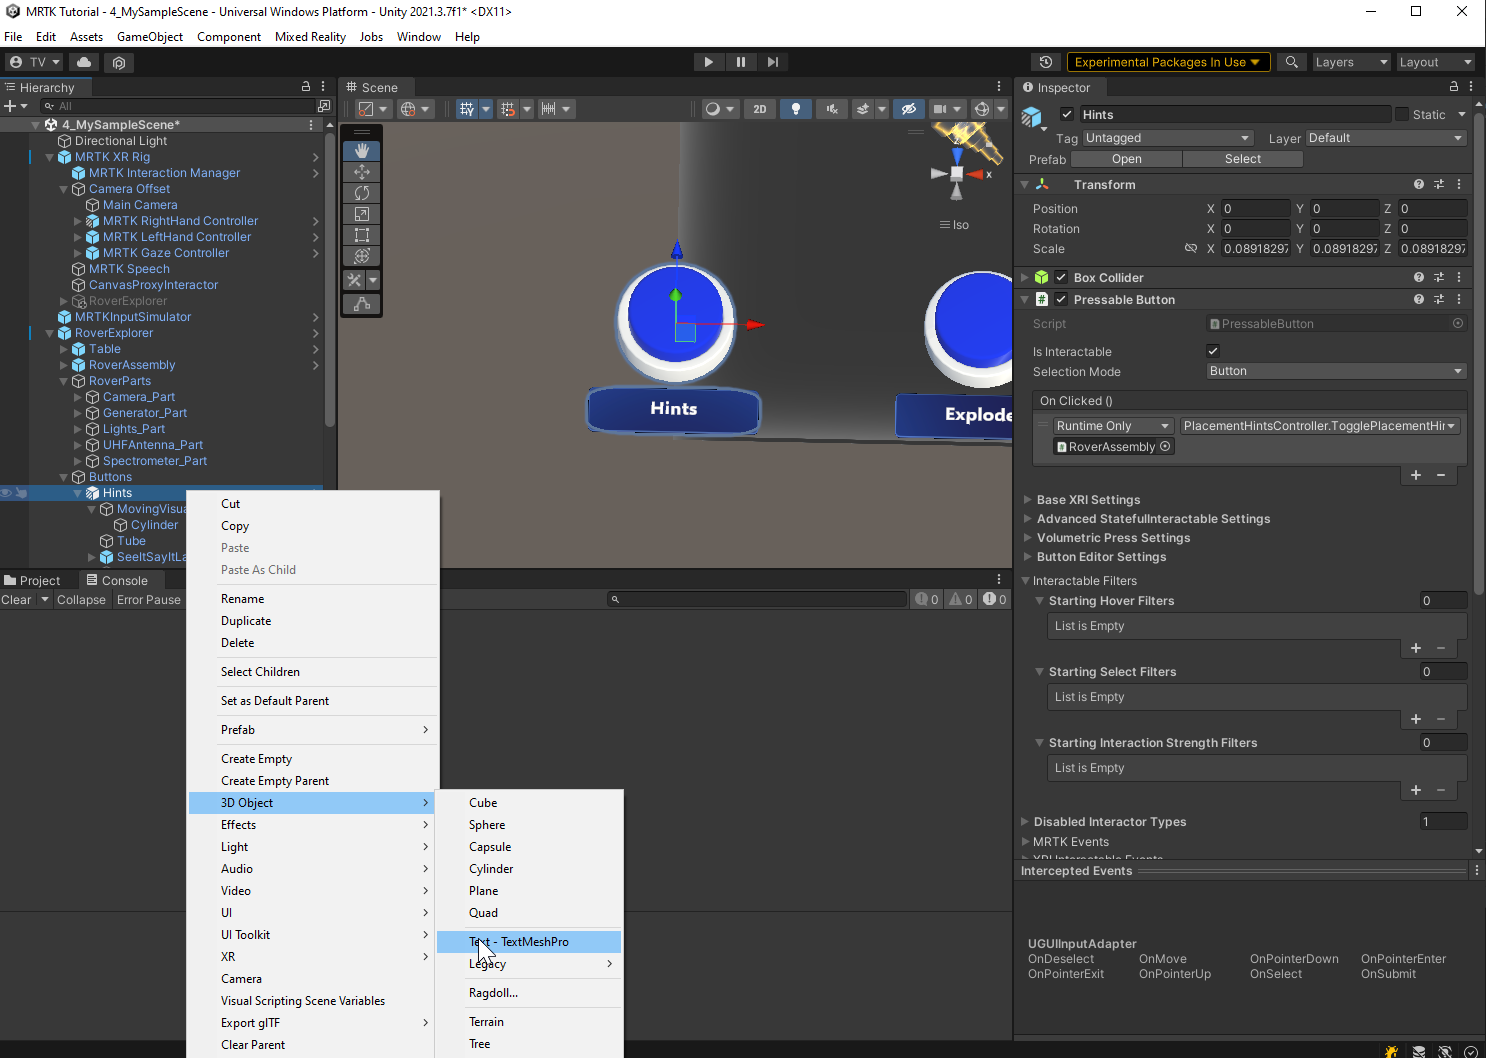Select the Hand tool in the Scene toolbar
Viewport: 1486px width, 1058px height.
click(x=361, y=150)
